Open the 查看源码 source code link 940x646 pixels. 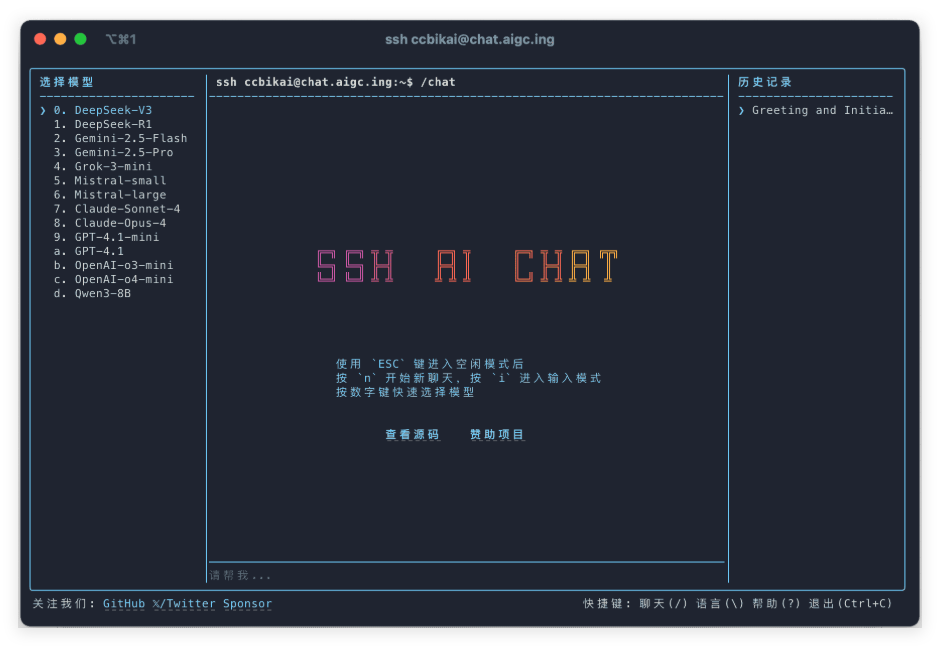coord(412,434)
